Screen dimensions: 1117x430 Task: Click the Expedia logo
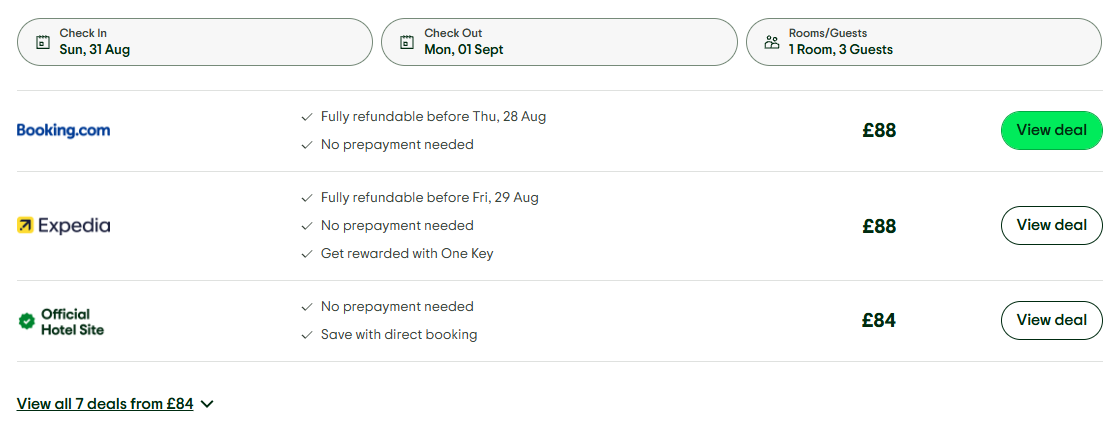[x=64, y=226]
